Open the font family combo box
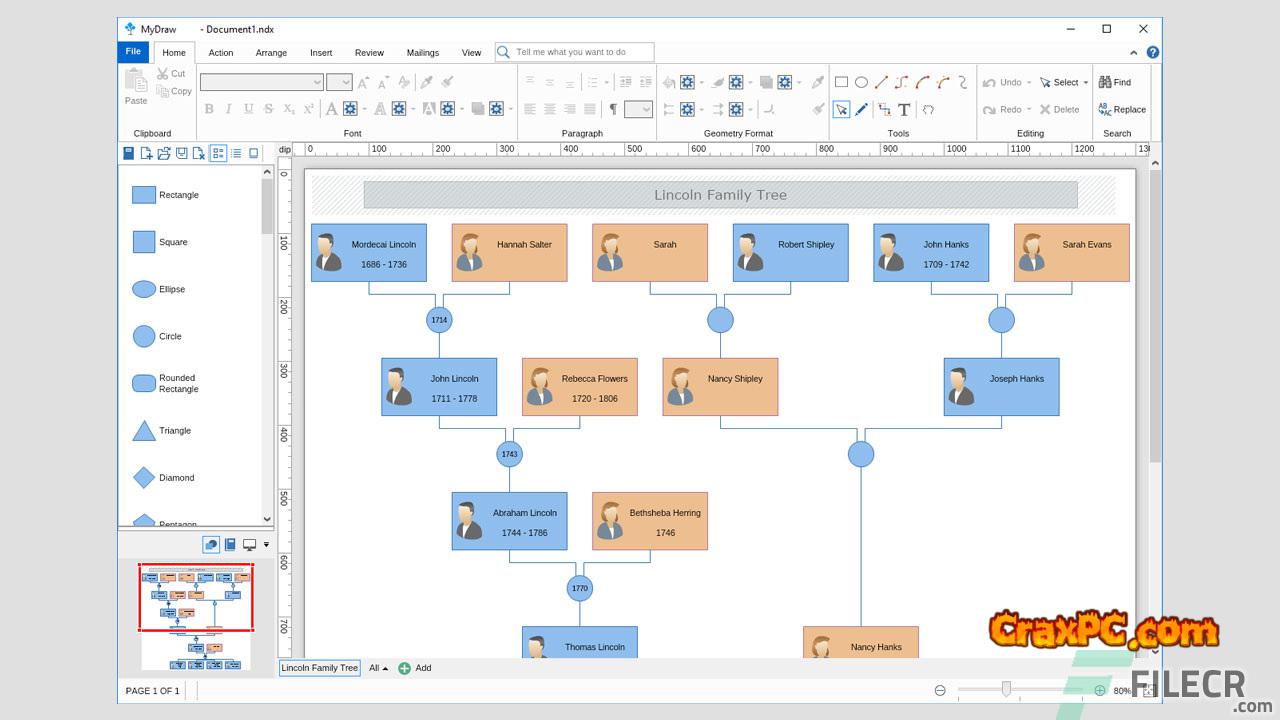Viewport: 1280px width, 720px height. click(261, 82)
